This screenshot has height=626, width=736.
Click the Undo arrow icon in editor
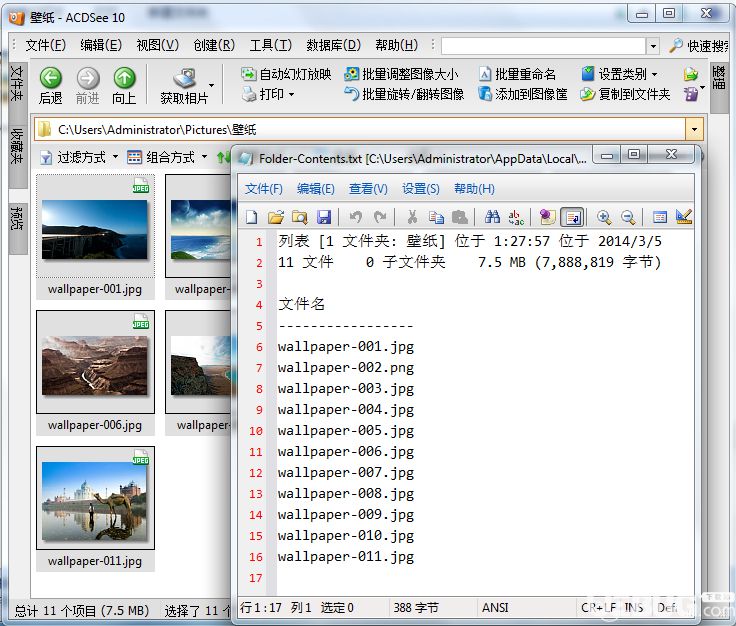tap(356, 217)
